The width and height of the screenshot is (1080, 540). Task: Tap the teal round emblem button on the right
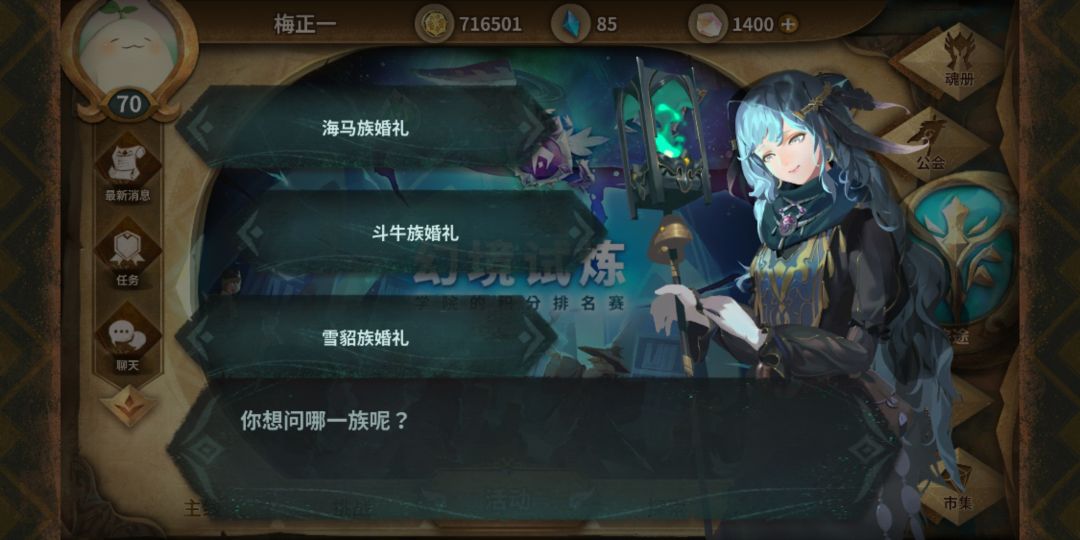click(x=962, y=255)
